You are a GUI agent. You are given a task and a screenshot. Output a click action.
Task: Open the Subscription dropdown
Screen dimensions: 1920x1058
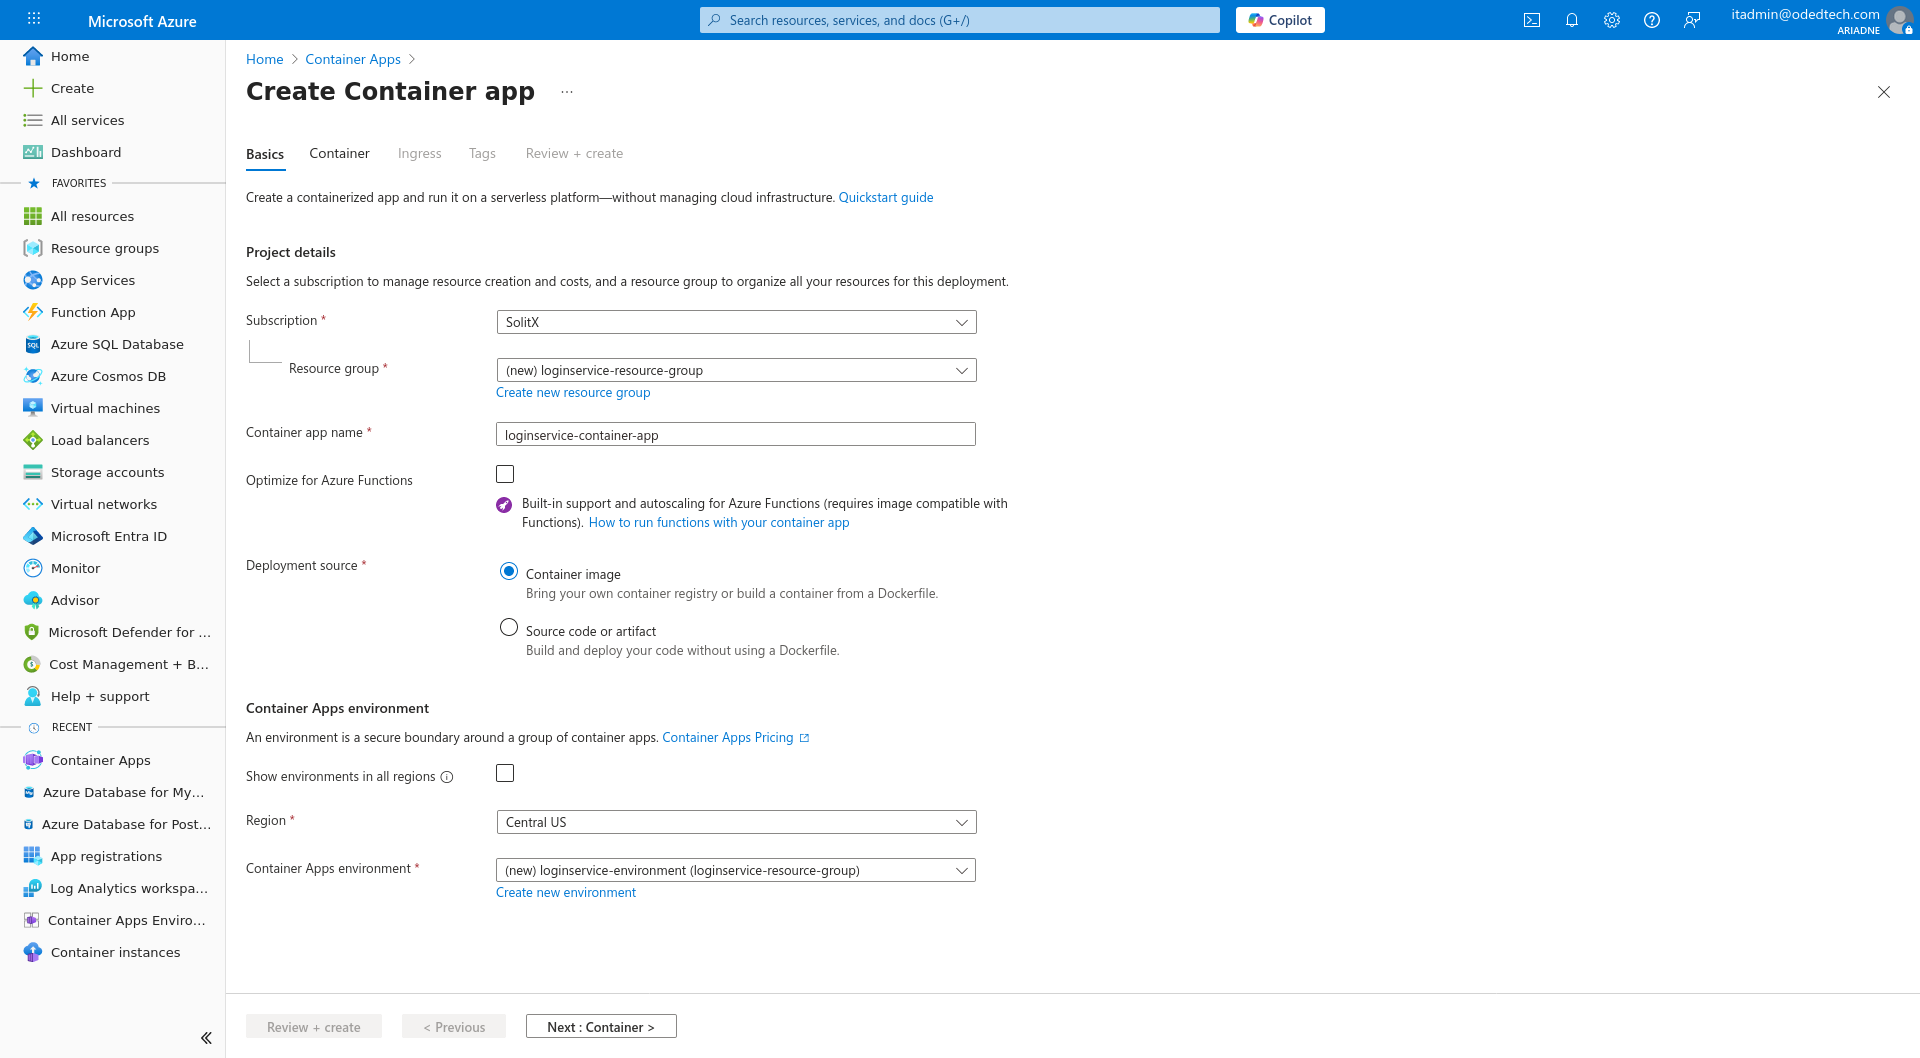click(736, 322)
